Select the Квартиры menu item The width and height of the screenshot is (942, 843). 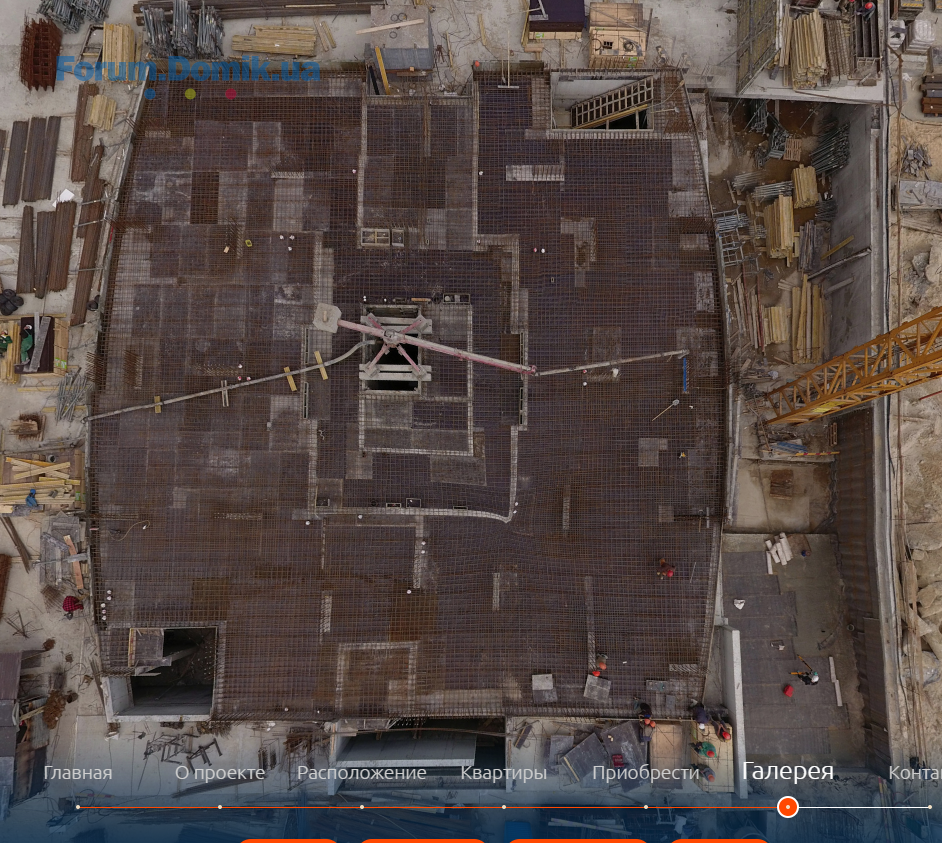(503, 773)
